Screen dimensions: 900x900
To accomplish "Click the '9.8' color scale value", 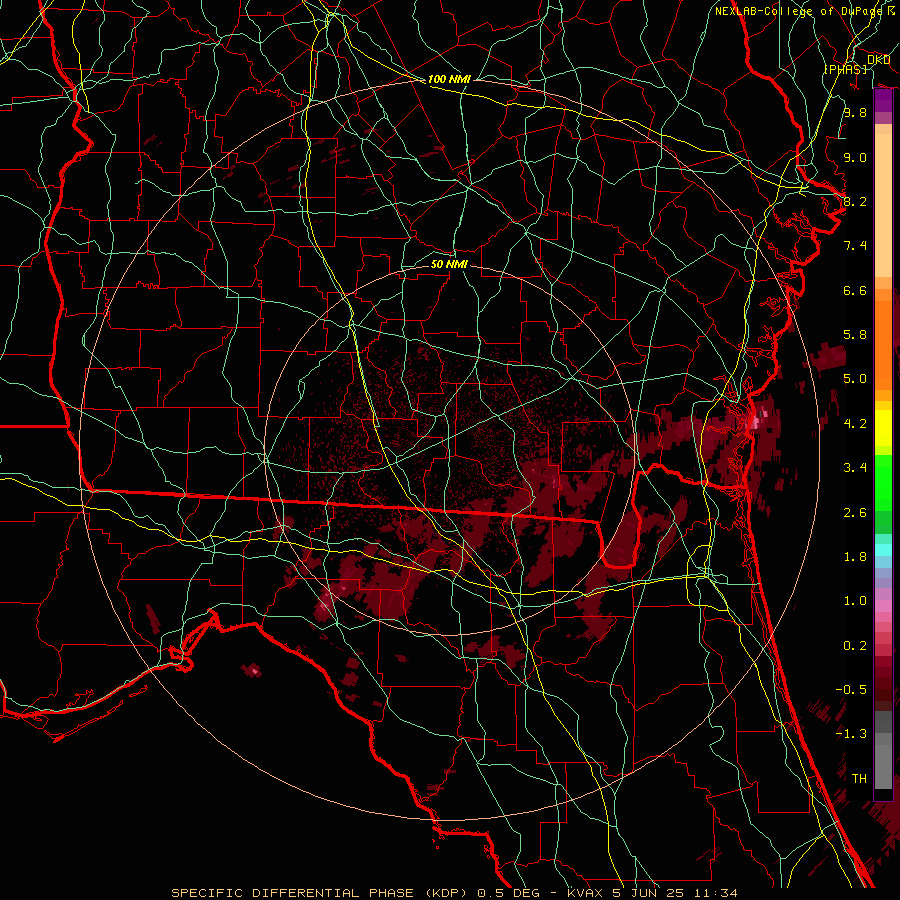I will click(x=855, y=112).
